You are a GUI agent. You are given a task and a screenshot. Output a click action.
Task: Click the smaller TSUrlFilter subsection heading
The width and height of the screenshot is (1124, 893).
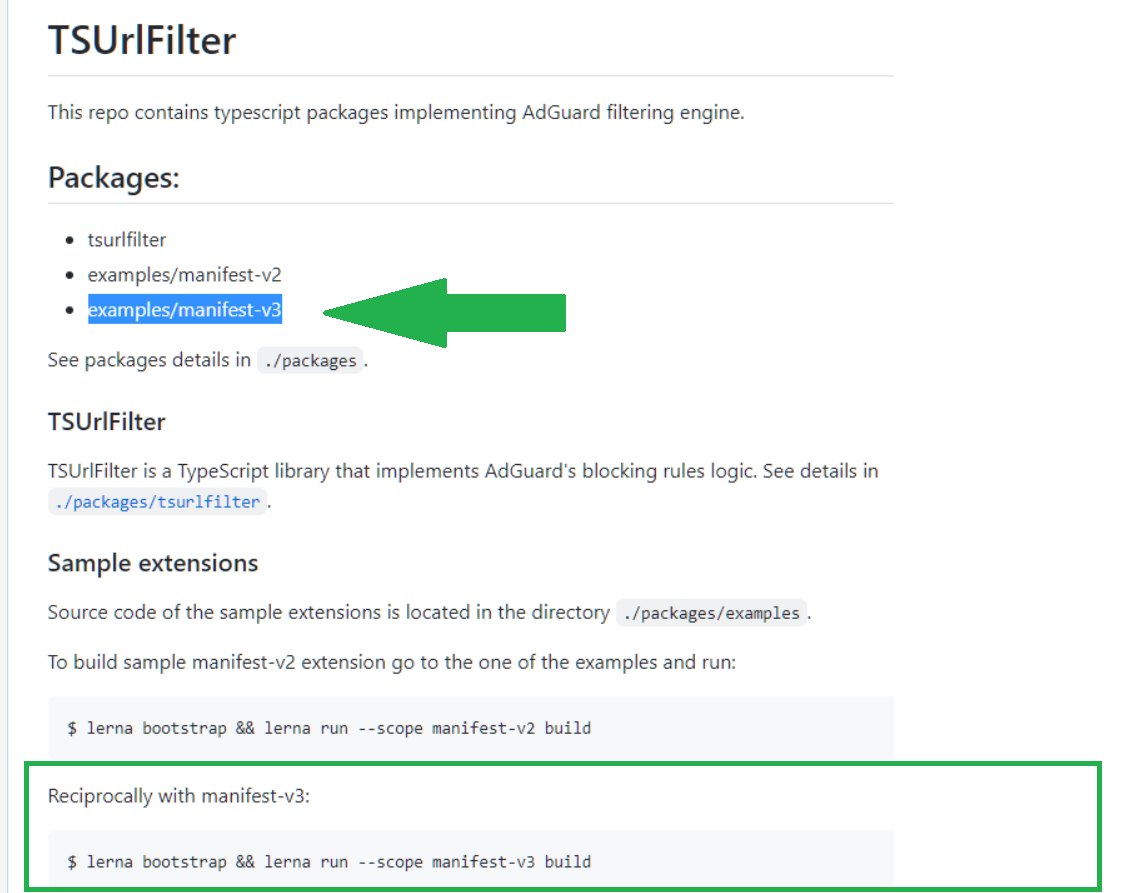(106, 422)
